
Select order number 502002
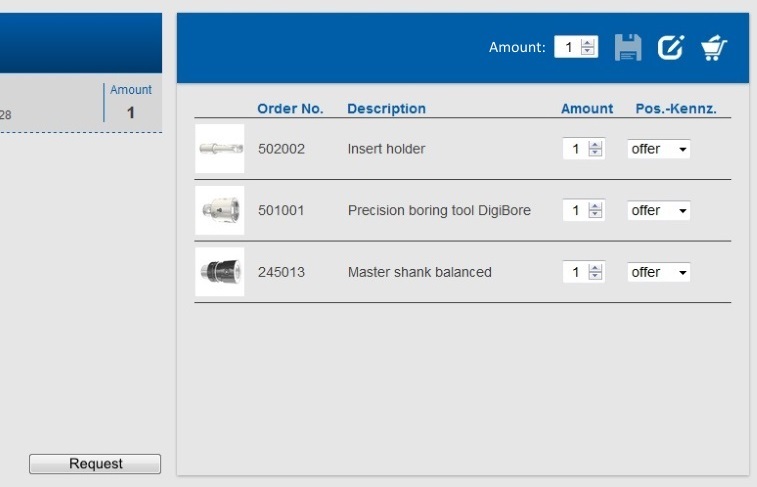tap(281, 149)
